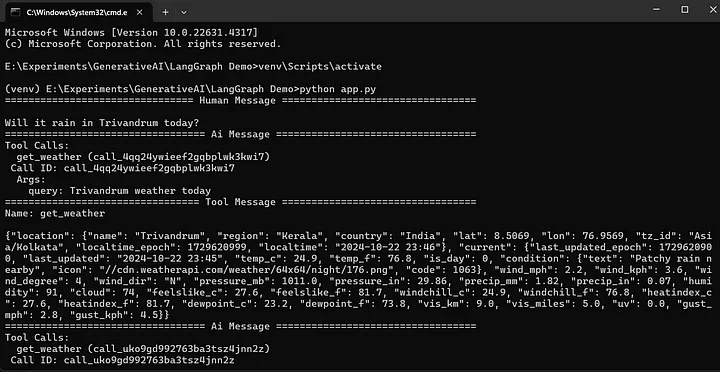
Task: Click the first 'Ai Message' separator heading
Action: [x=240, y=135]
